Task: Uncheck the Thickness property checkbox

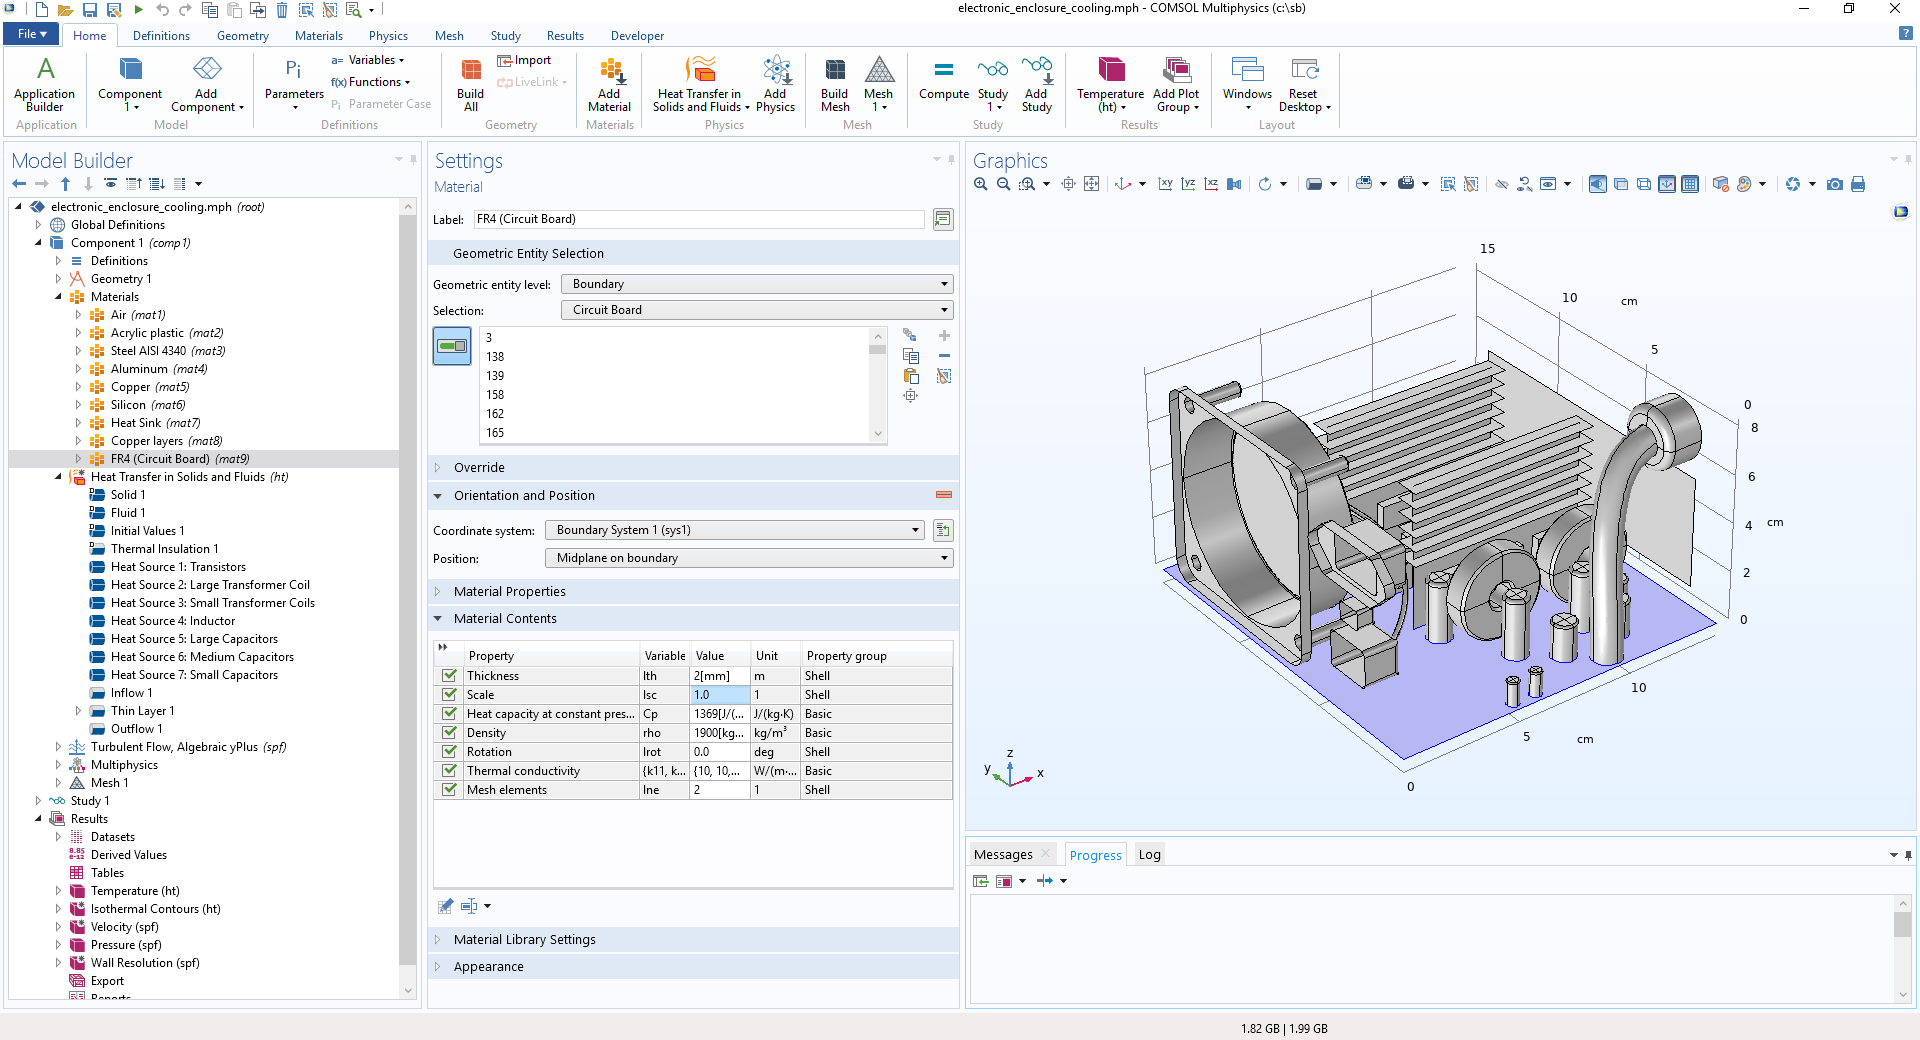Action: tap(450, 676)
